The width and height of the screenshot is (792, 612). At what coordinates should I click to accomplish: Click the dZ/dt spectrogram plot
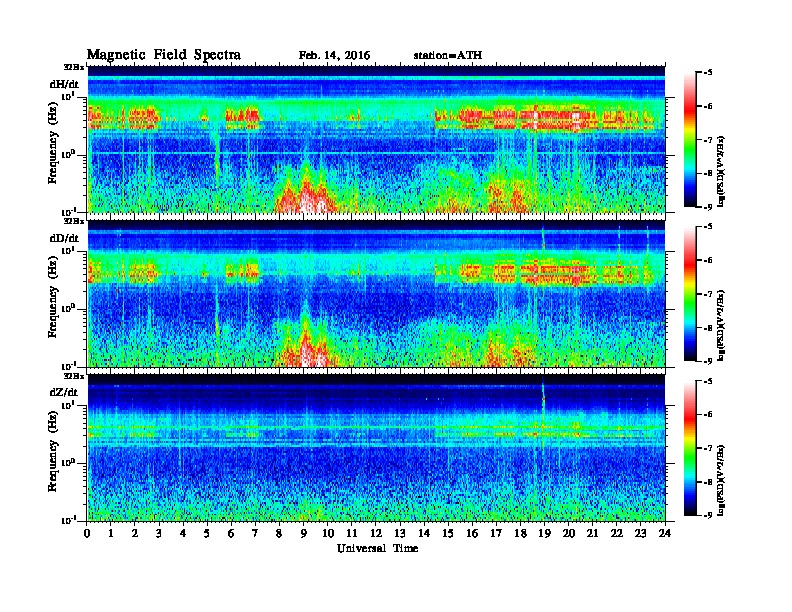pos(376,447)
